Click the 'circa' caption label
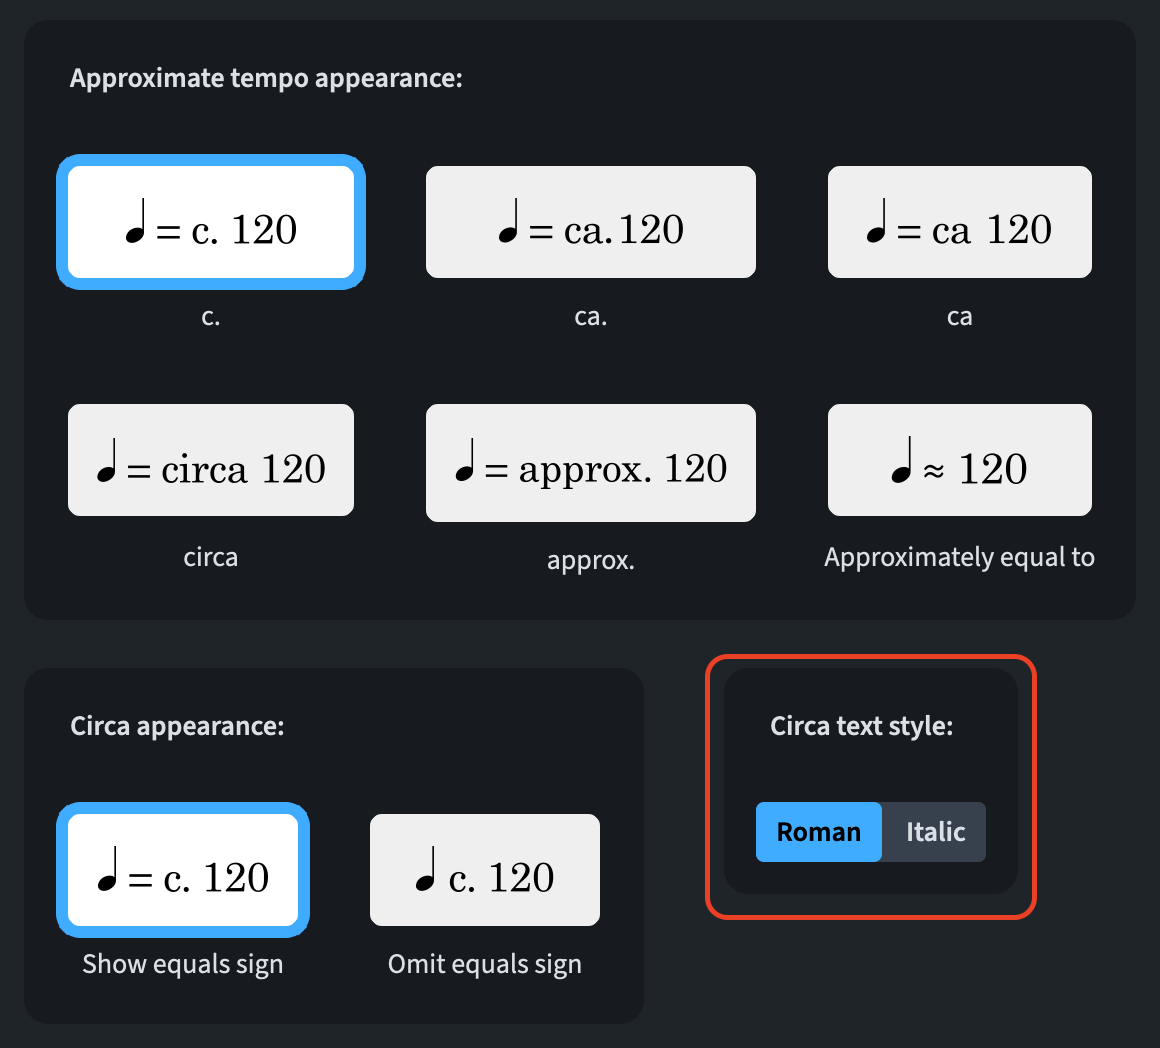1160x1048 pixels. (211, 557)
